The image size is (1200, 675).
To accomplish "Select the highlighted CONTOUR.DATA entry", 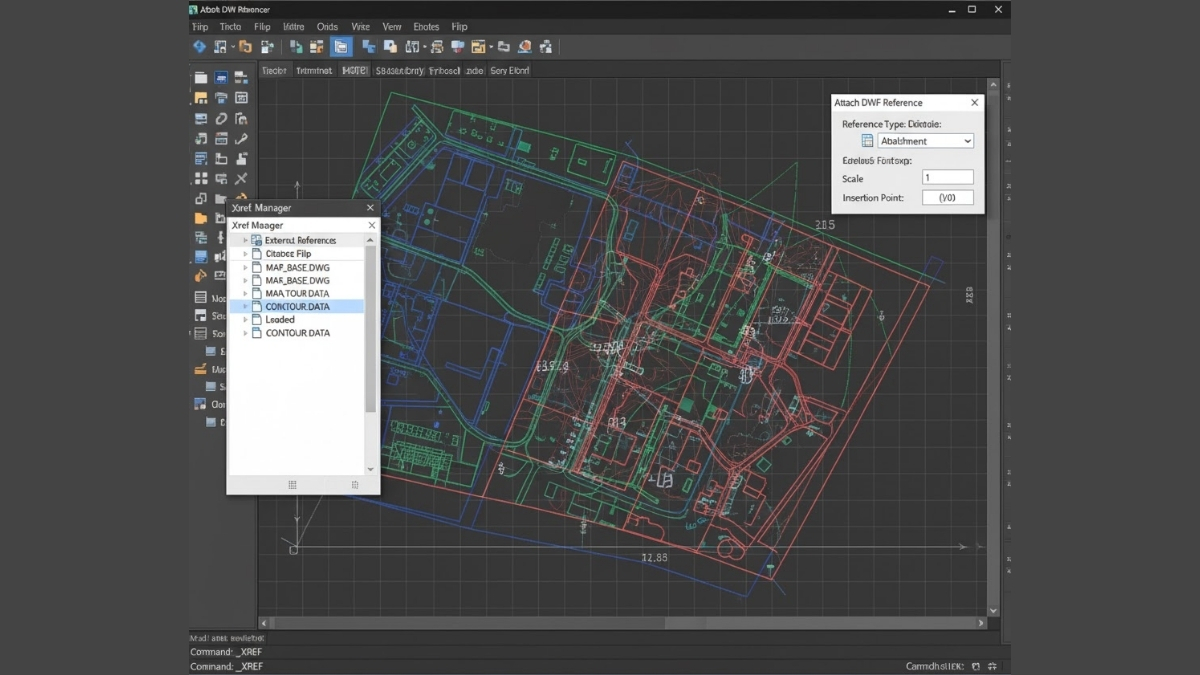I will pos(297,307).
